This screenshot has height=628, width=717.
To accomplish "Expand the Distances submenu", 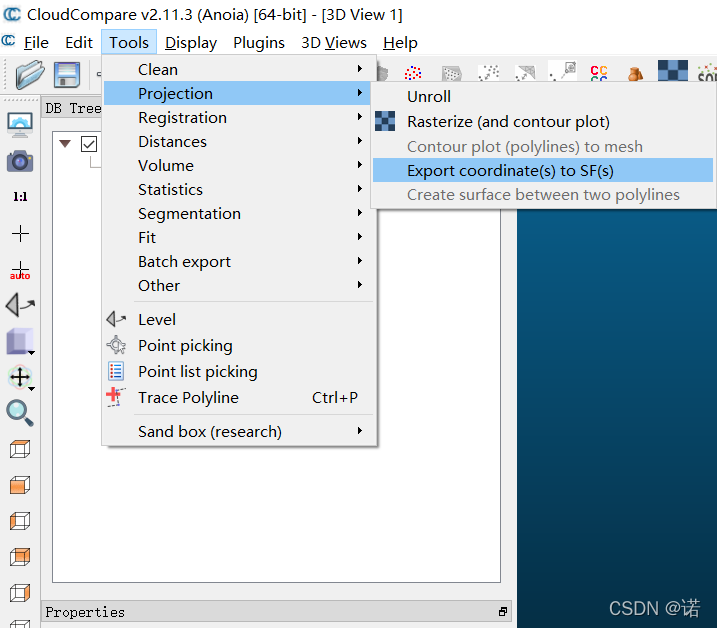I will 239,141.
